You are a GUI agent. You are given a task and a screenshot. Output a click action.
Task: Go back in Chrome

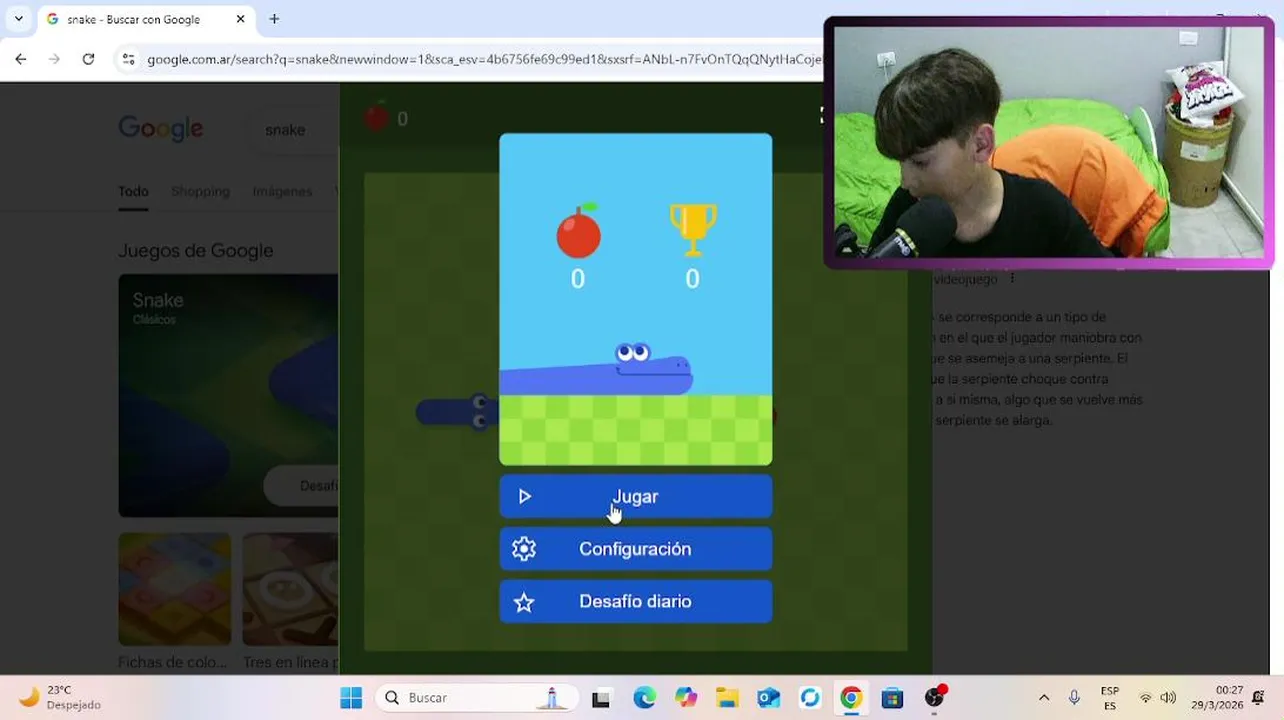(20, 59)
